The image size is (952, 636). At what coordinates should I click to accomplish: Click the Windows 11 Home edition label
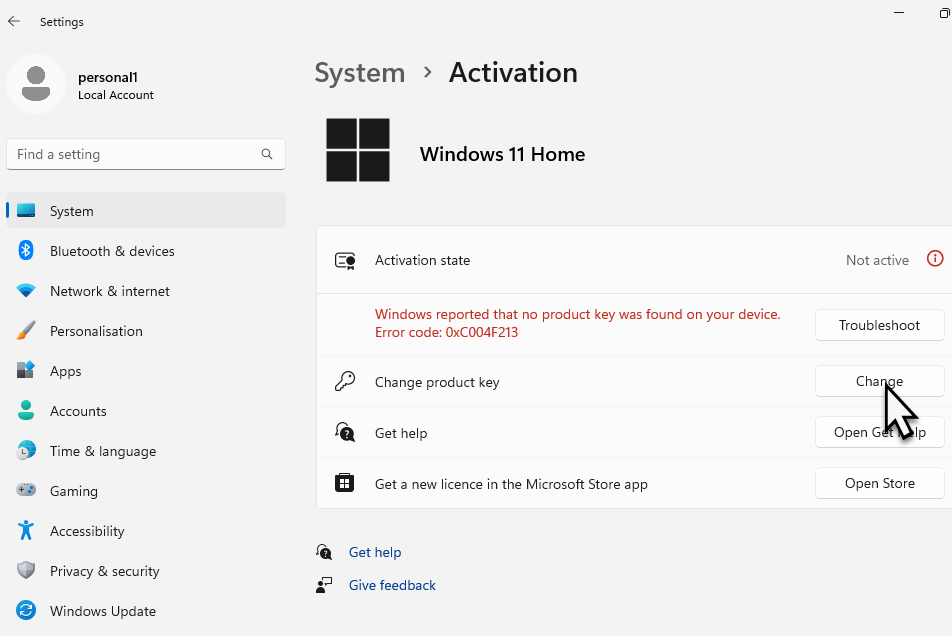click(x=502, y=154)
